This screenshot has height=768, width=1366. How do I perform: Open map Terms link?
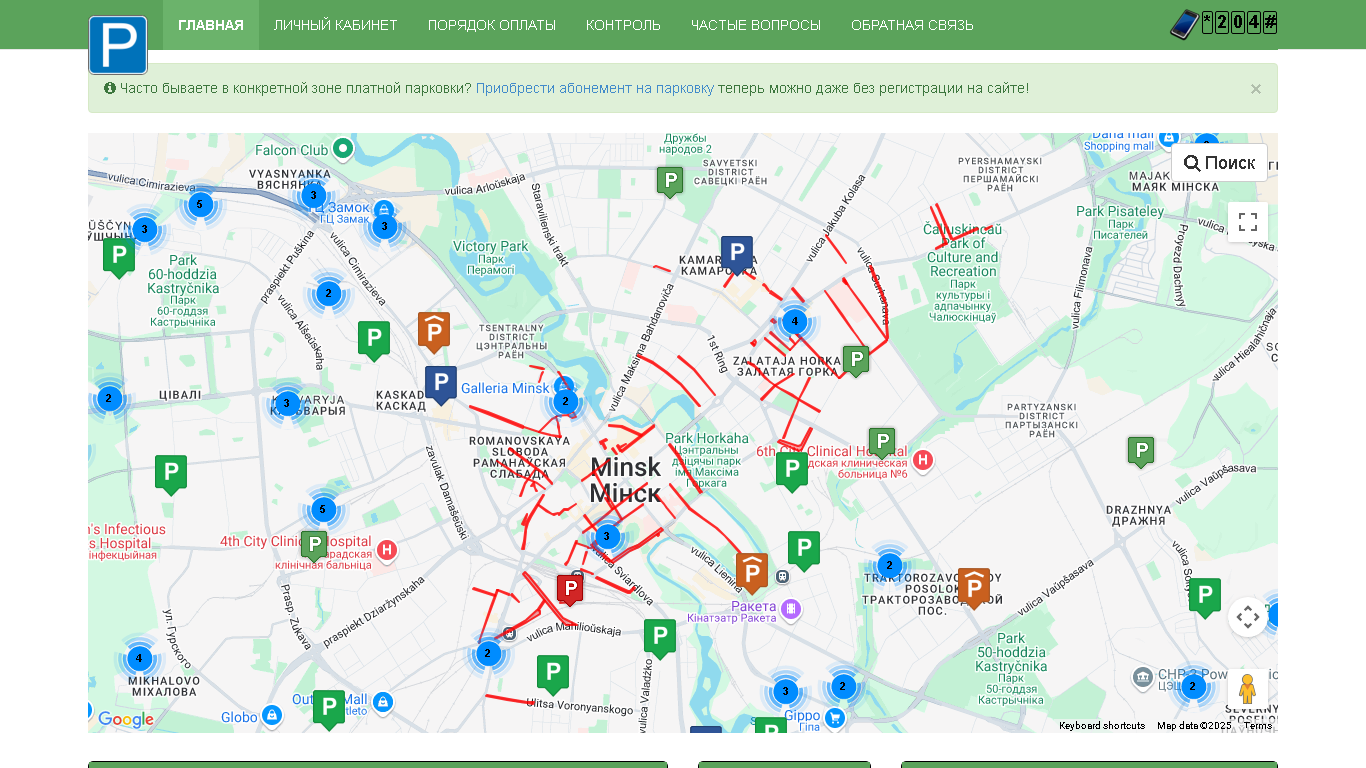coord(1258,726)
